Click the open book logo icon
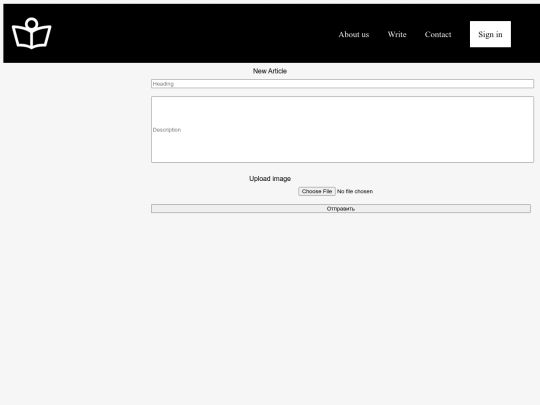The width and height of the screenshot is (540, 405). (x=31, y=33)
